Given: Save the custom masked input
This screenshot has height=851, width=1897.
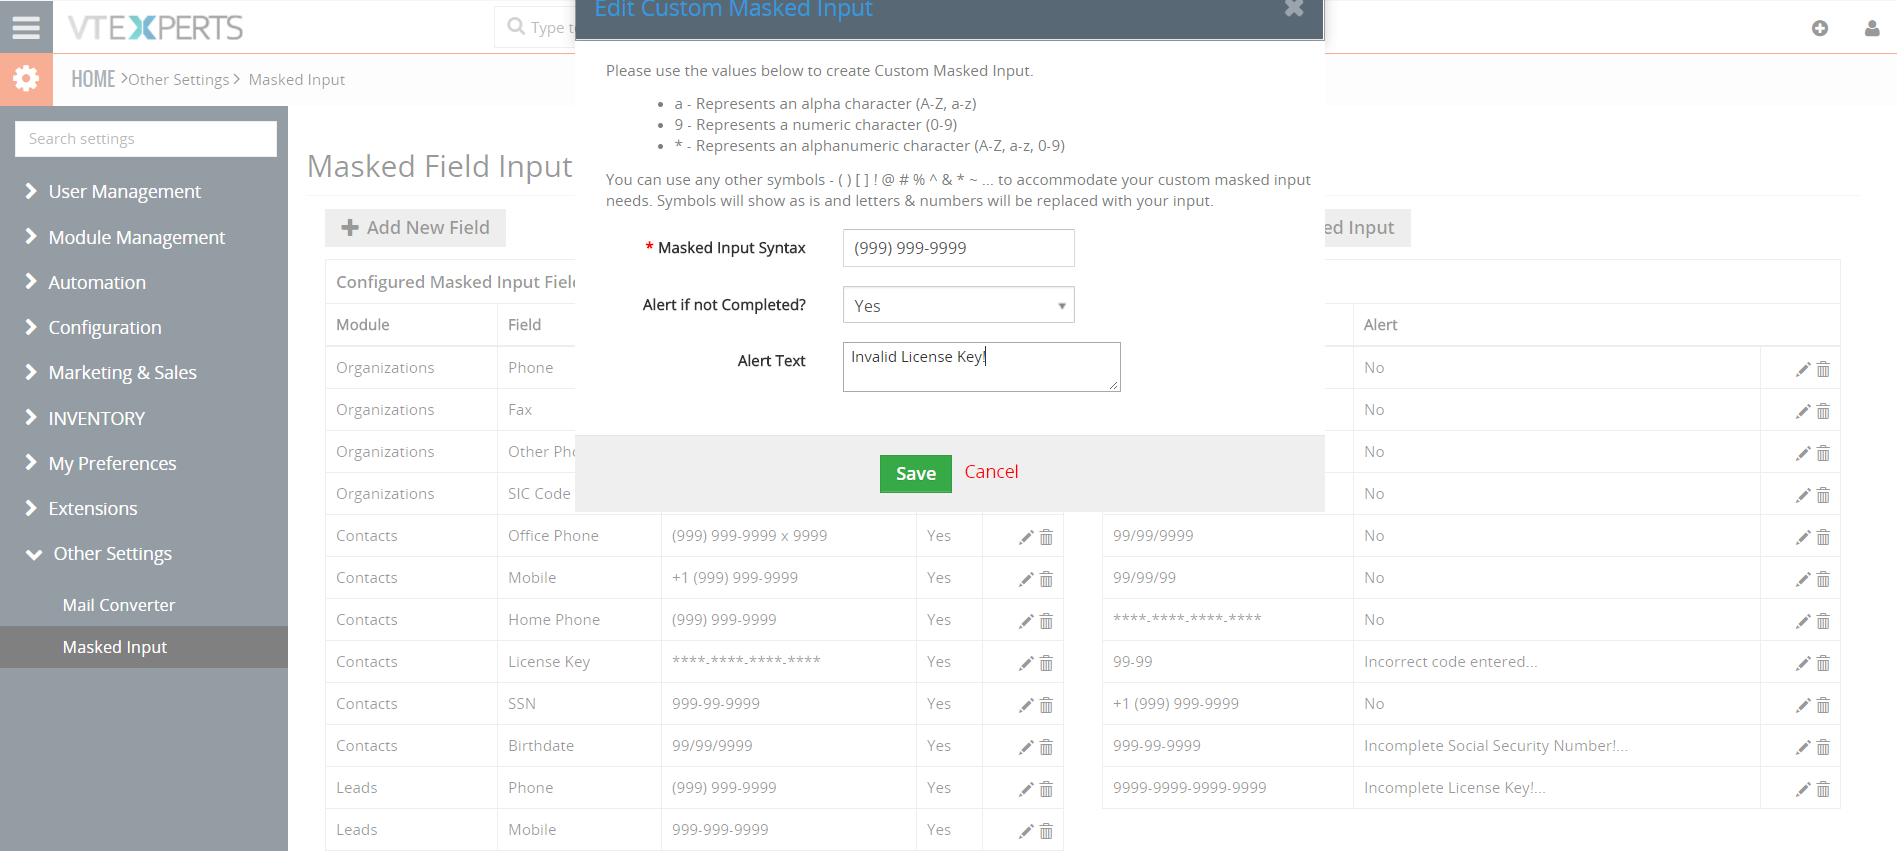Looking at the screenshot, I should coord(915,474).
